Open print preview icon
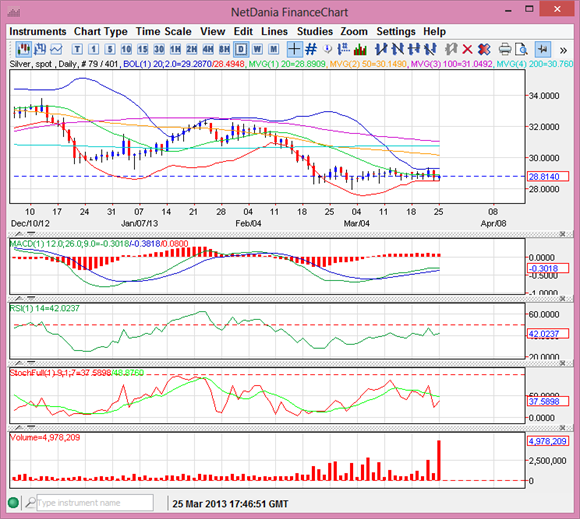 pyautogui.click(x=522, y=49)
